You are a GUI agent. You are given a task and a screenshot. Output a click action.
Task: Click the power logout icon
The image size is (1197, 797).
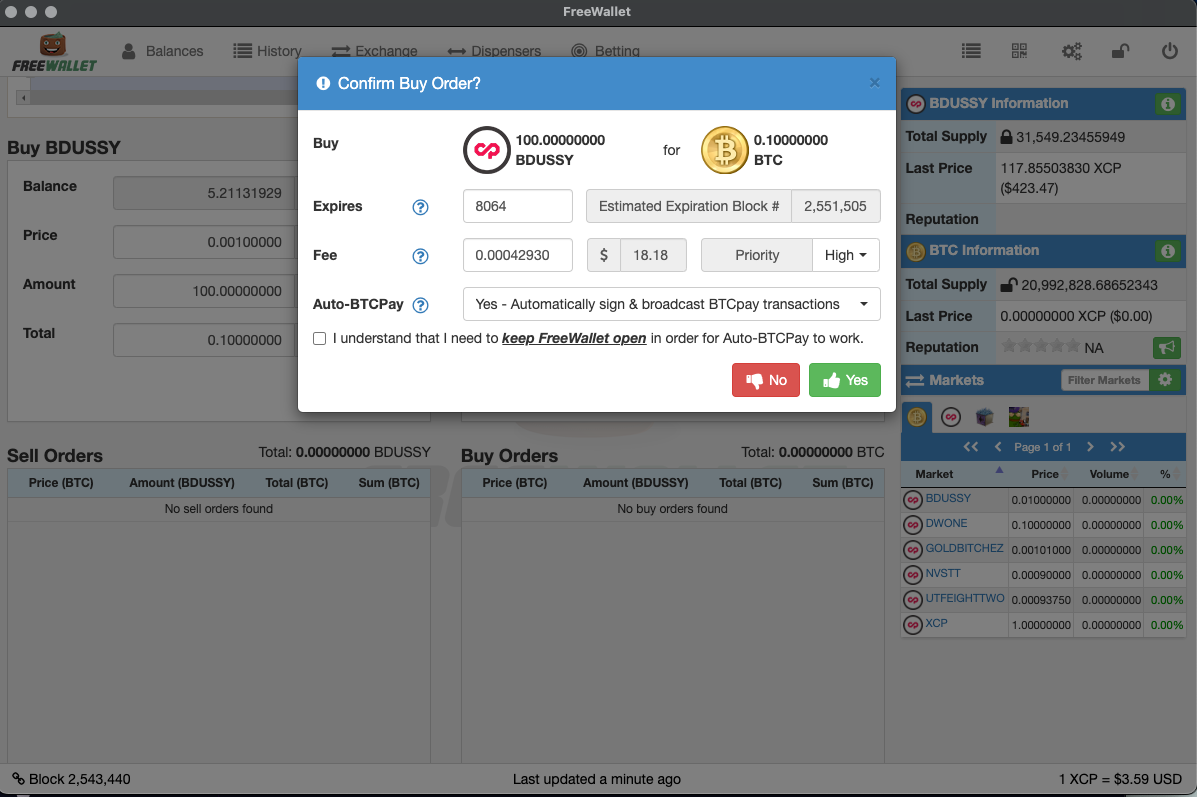tap(1170, 51)
